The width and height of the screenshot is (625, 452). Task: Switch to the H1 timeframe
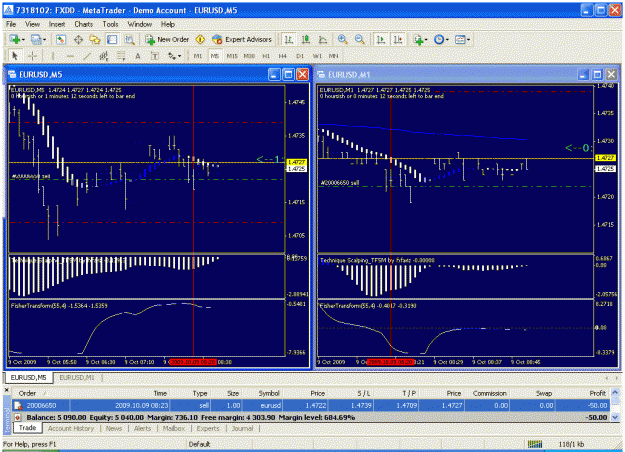pyautogui.click(x=266, y=56)
